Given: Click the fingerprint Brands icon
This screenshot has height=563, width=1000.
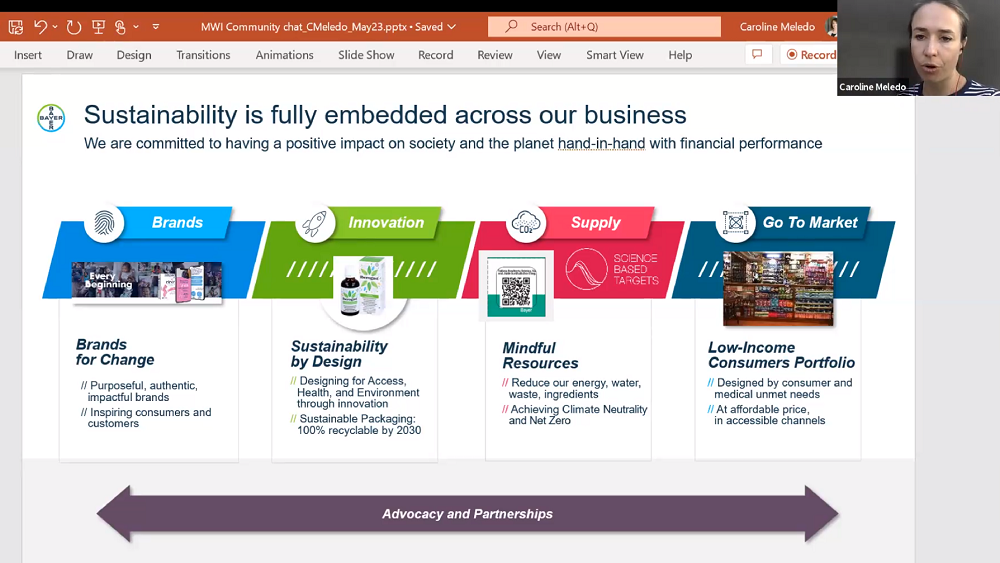Looking at the screenshot, I should pyautogui.click(x=104, y=223).
